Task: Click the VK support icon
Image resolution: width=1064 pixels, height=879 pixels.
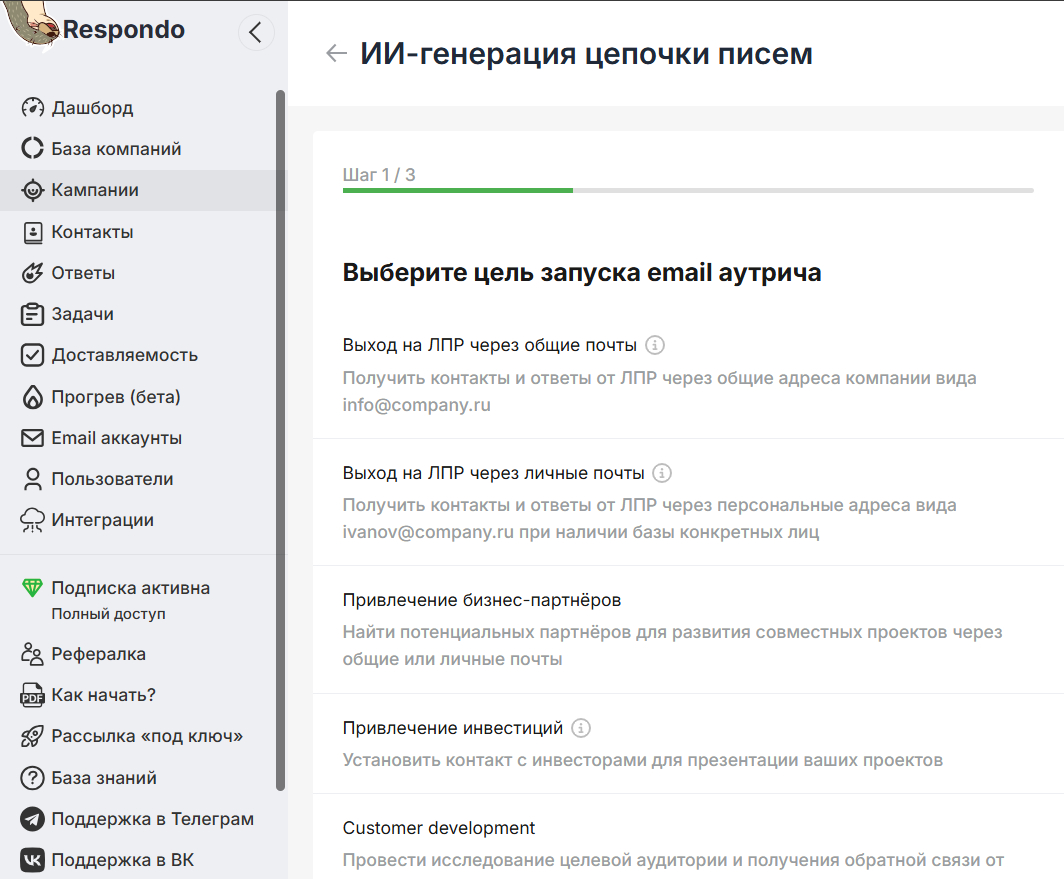Action: (x=32, y=860)
